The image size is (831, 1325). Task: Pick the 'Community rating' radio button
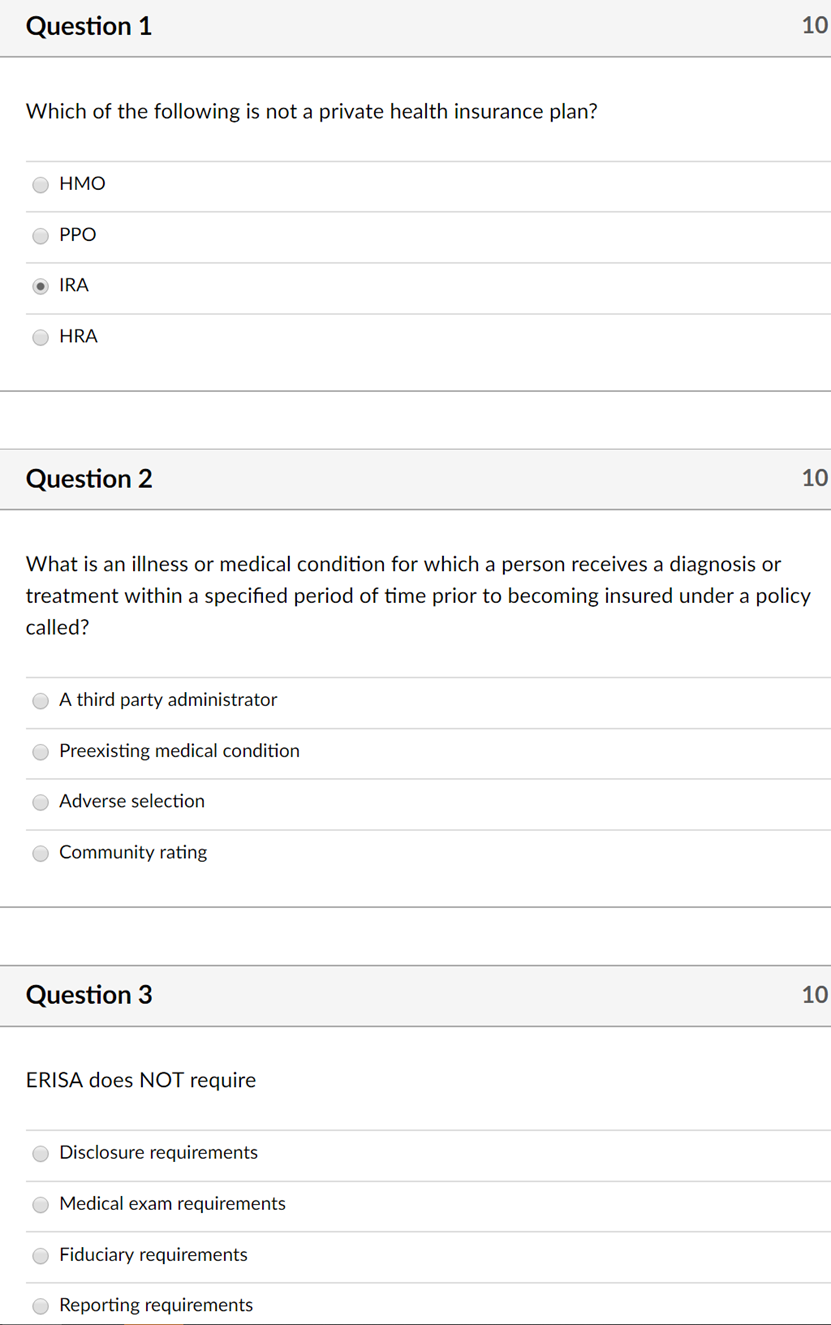[40, 853]
